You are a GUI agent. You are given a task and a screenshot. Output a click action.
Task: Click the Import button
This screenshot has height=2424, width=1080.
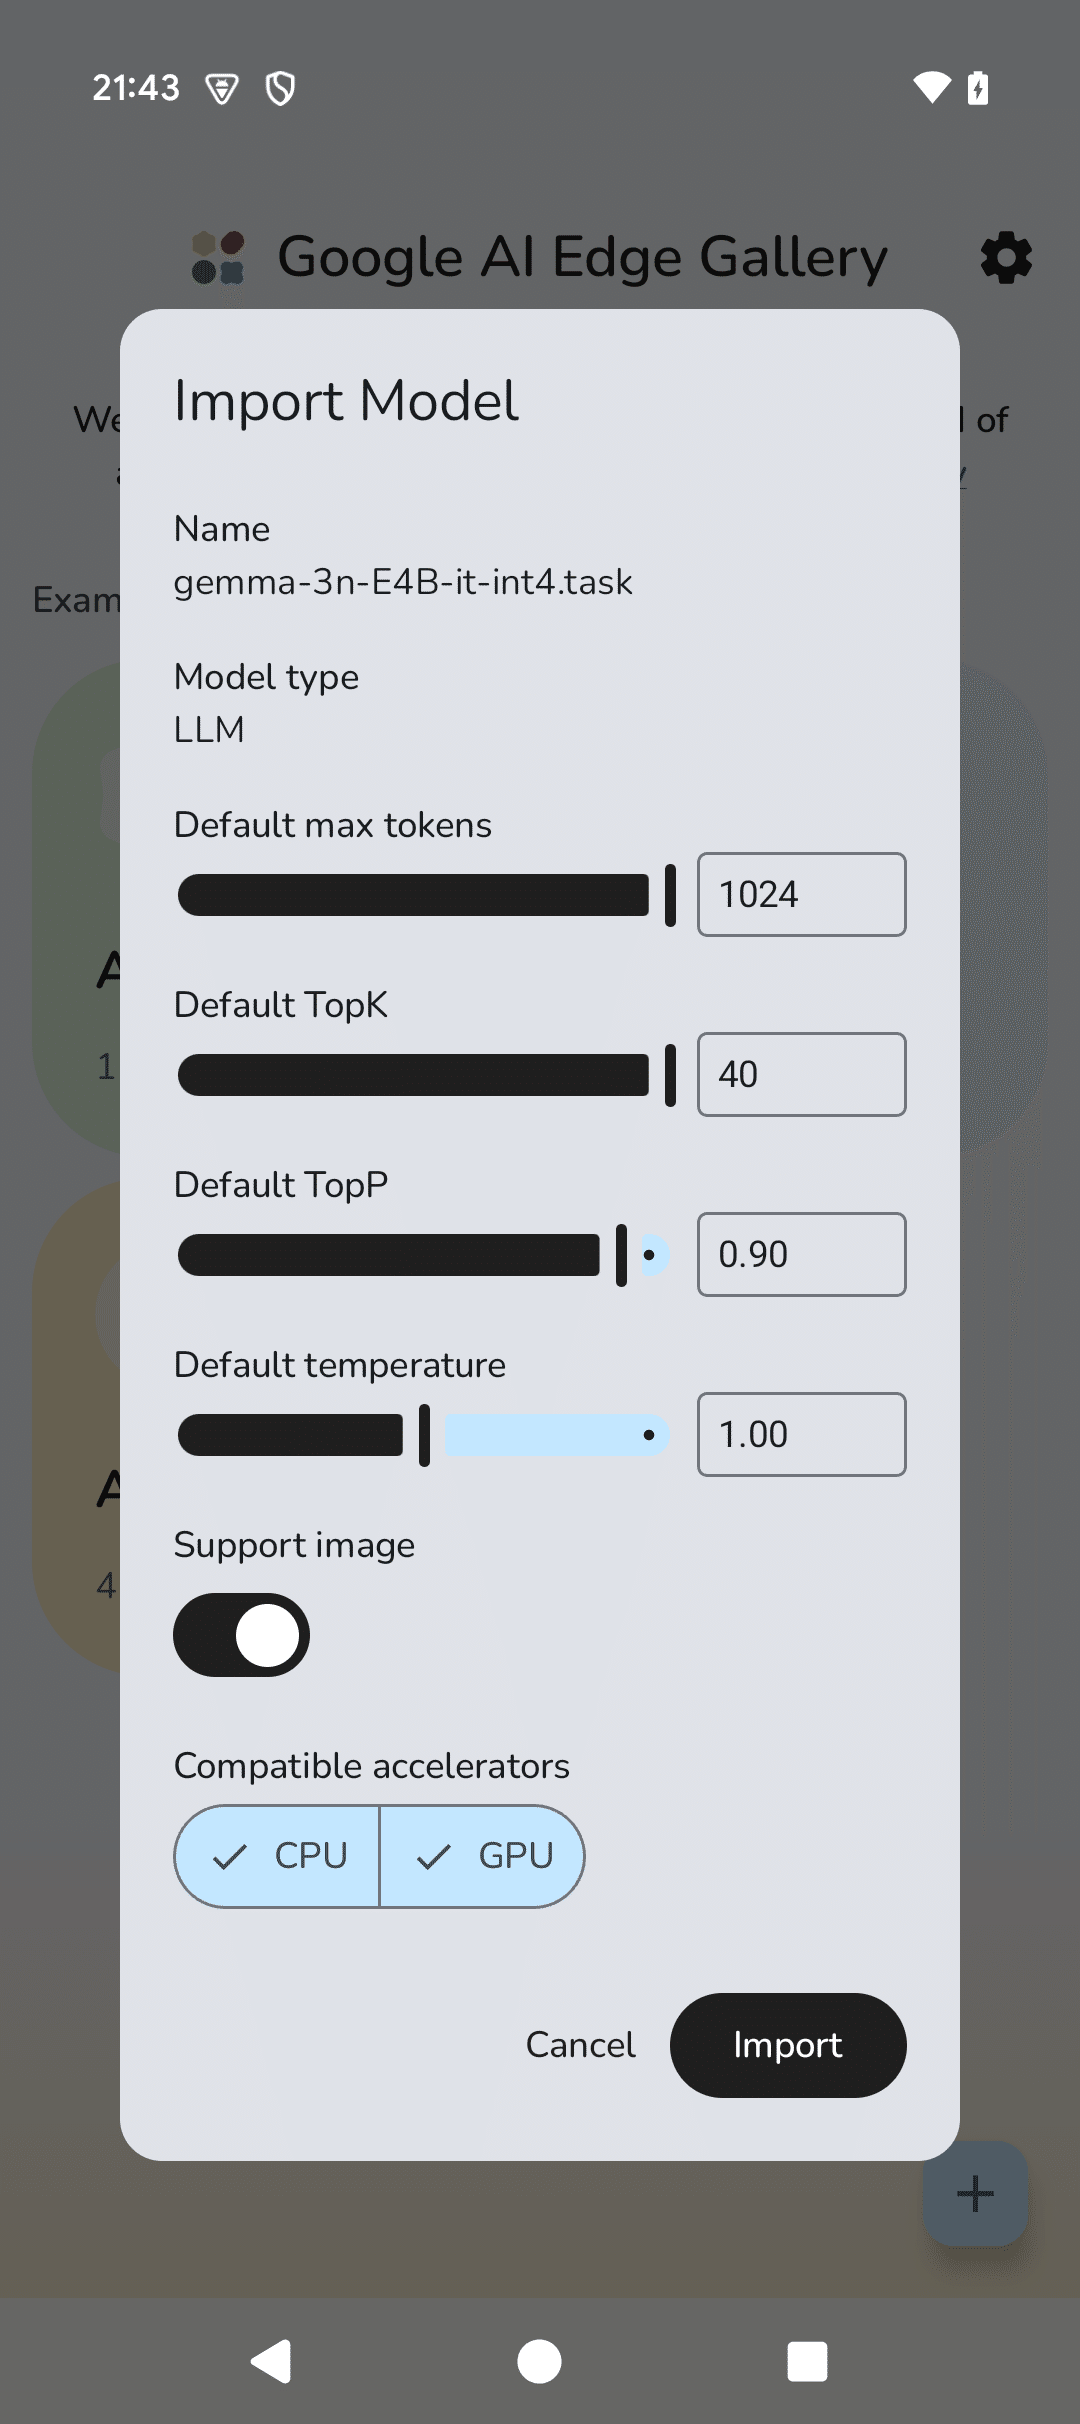coord(788,2045)
